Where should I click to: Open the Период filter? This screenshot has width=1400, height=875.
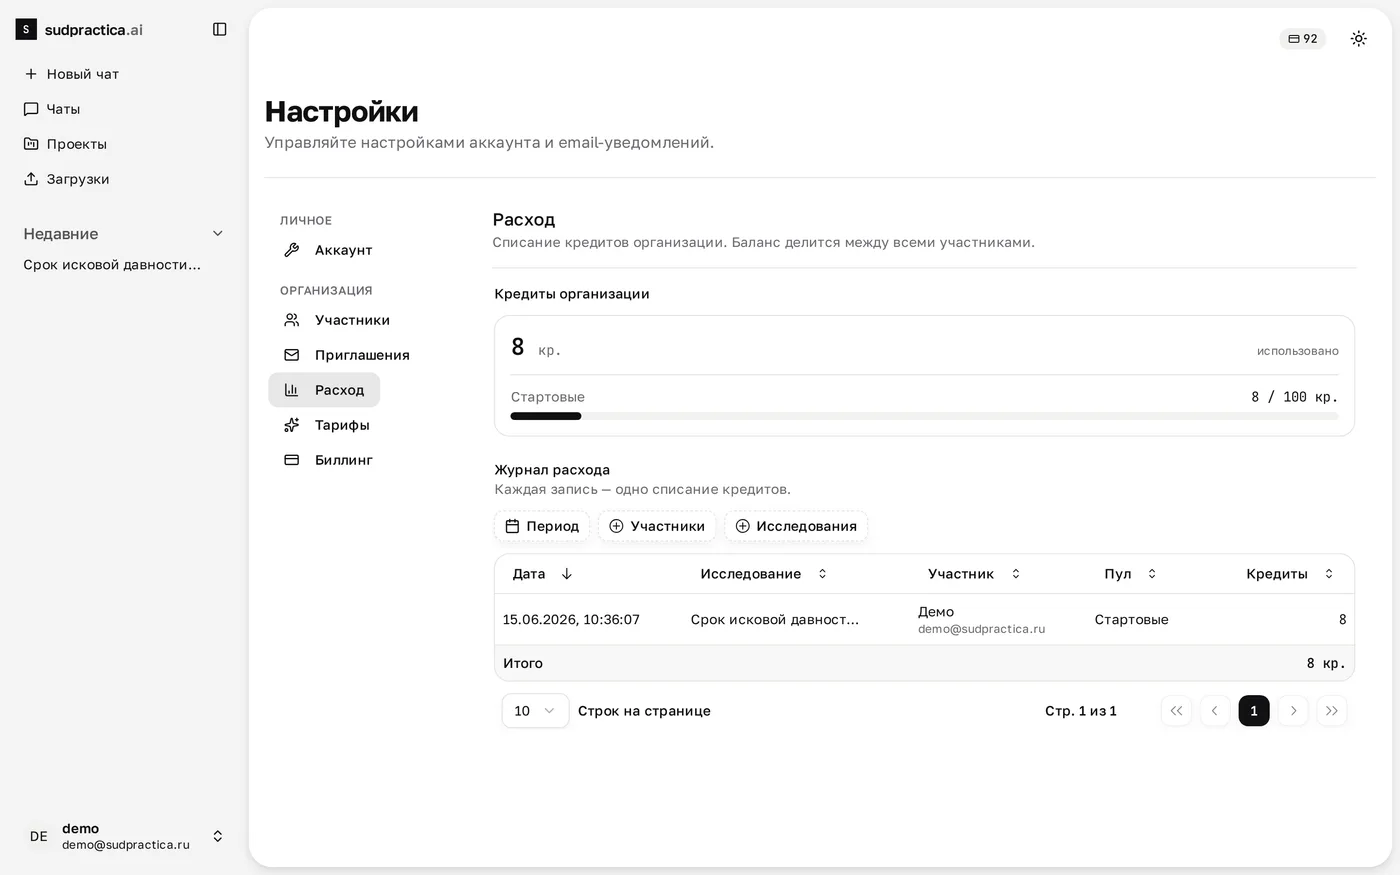pyautogui.click(x=542, y=526)
